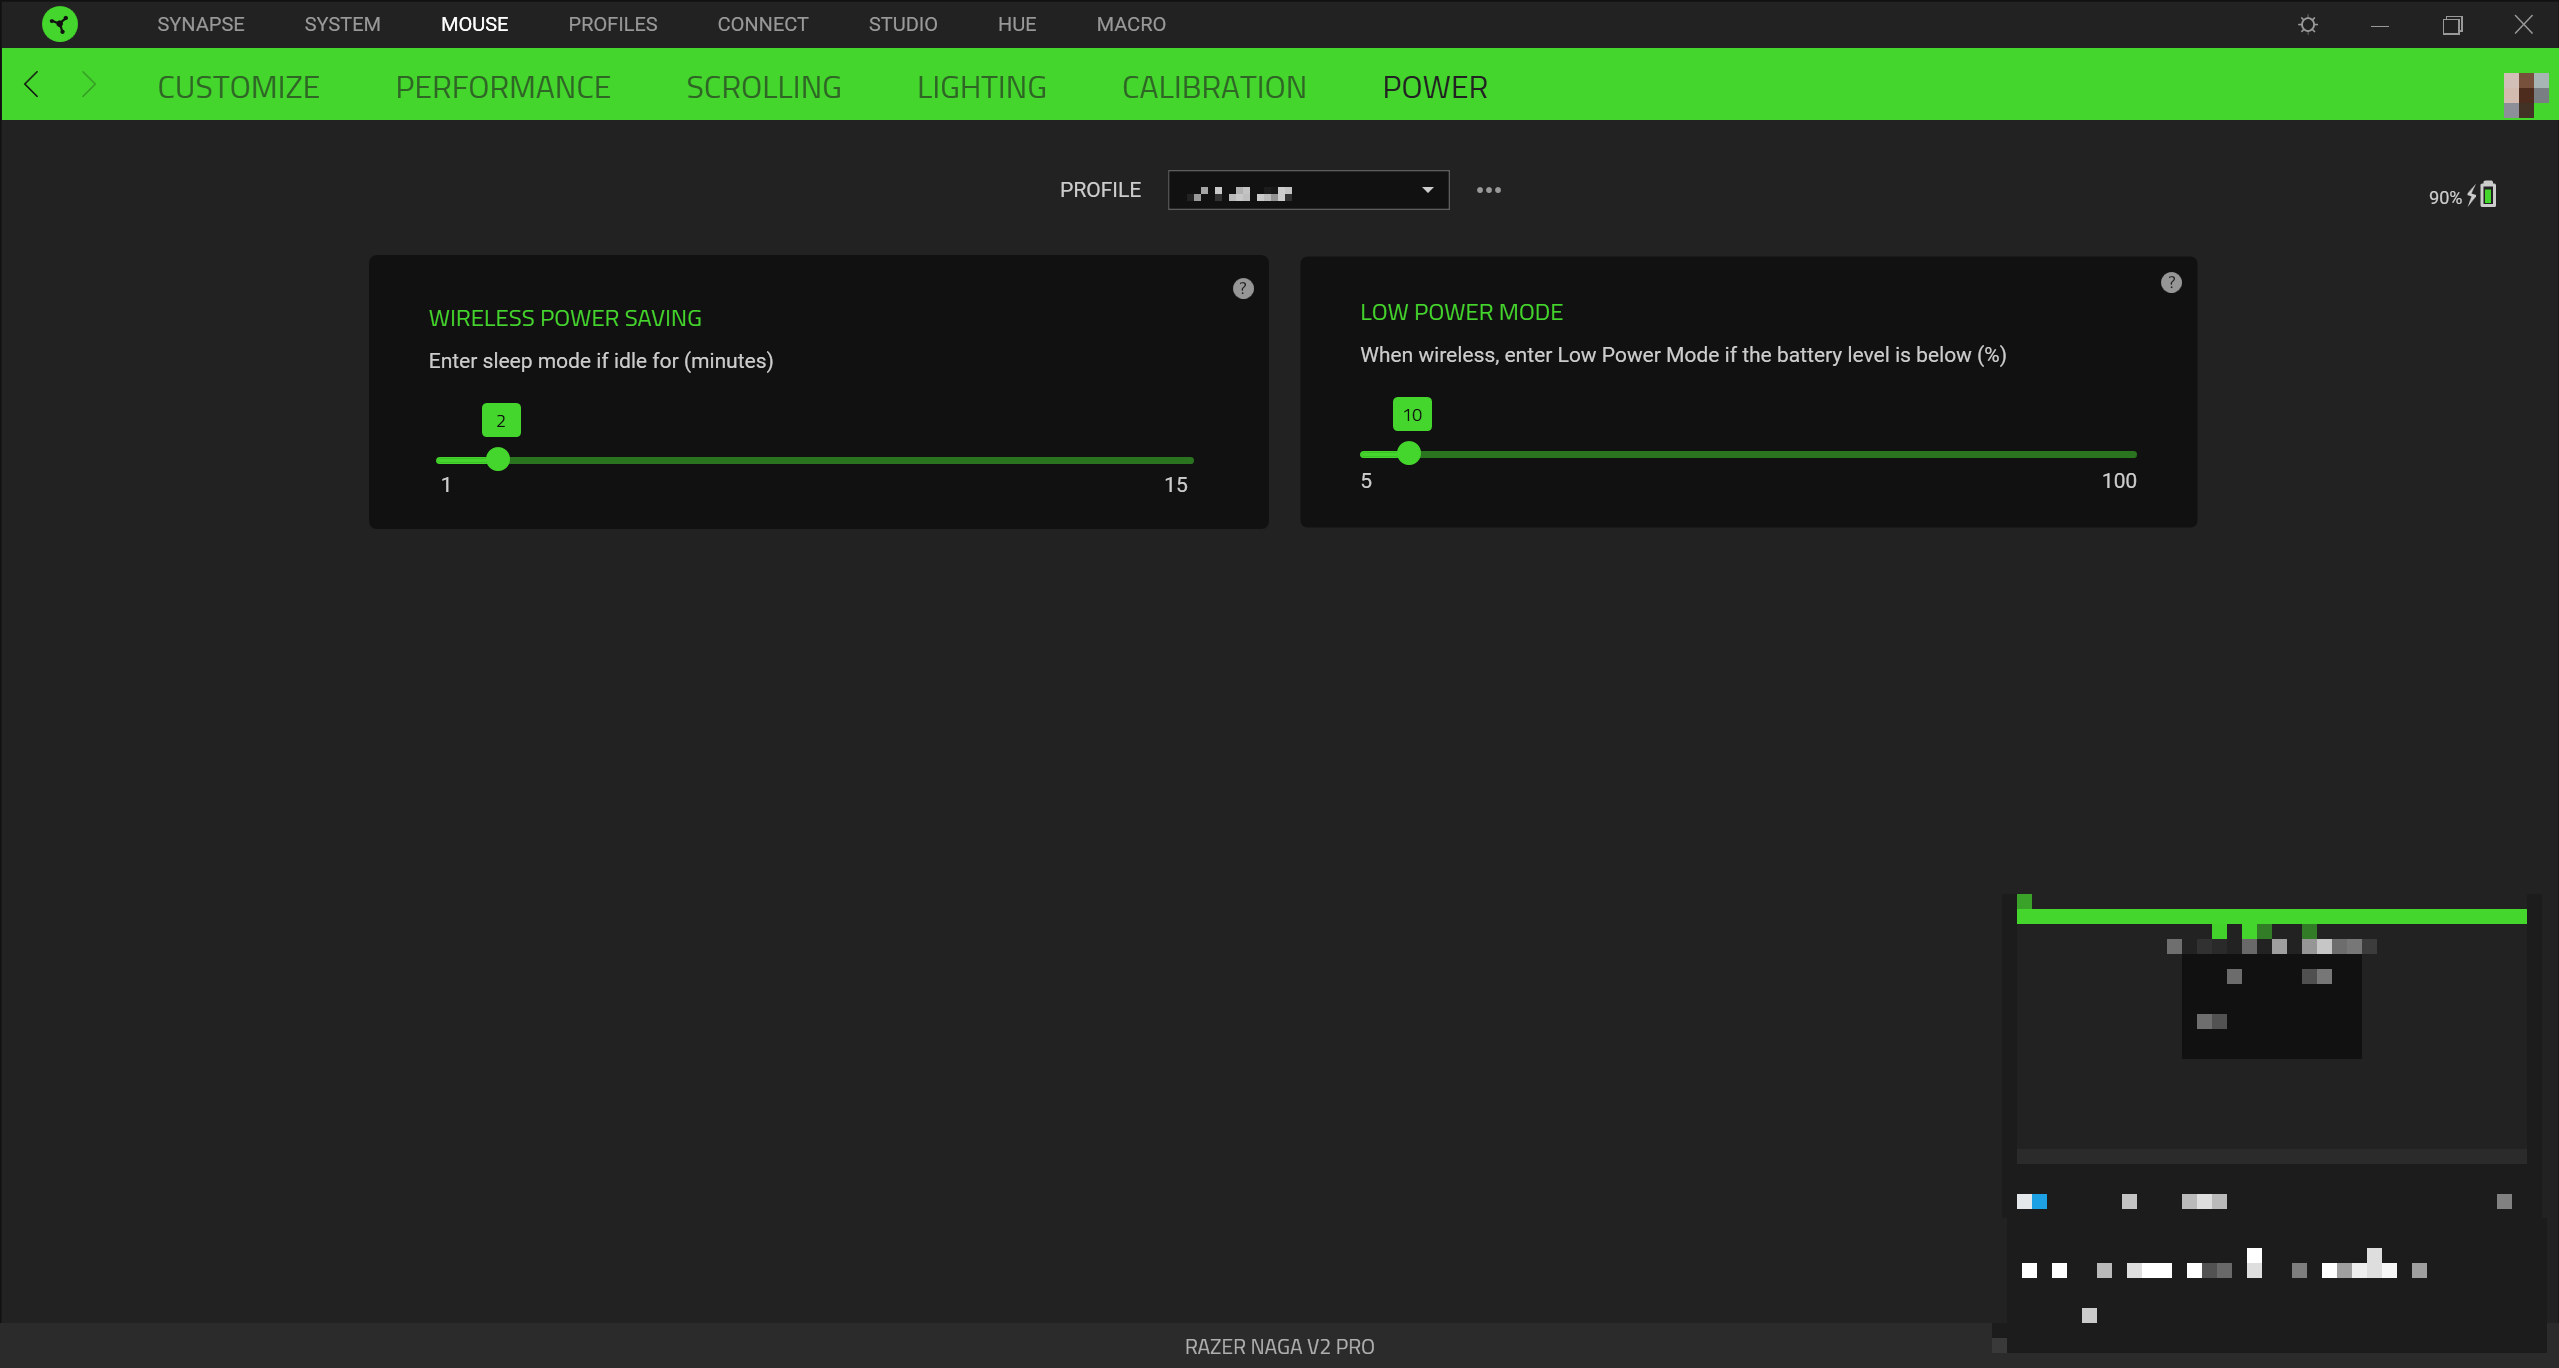
Task: Click the Razer logo icon
Action: tap(60, 23)
